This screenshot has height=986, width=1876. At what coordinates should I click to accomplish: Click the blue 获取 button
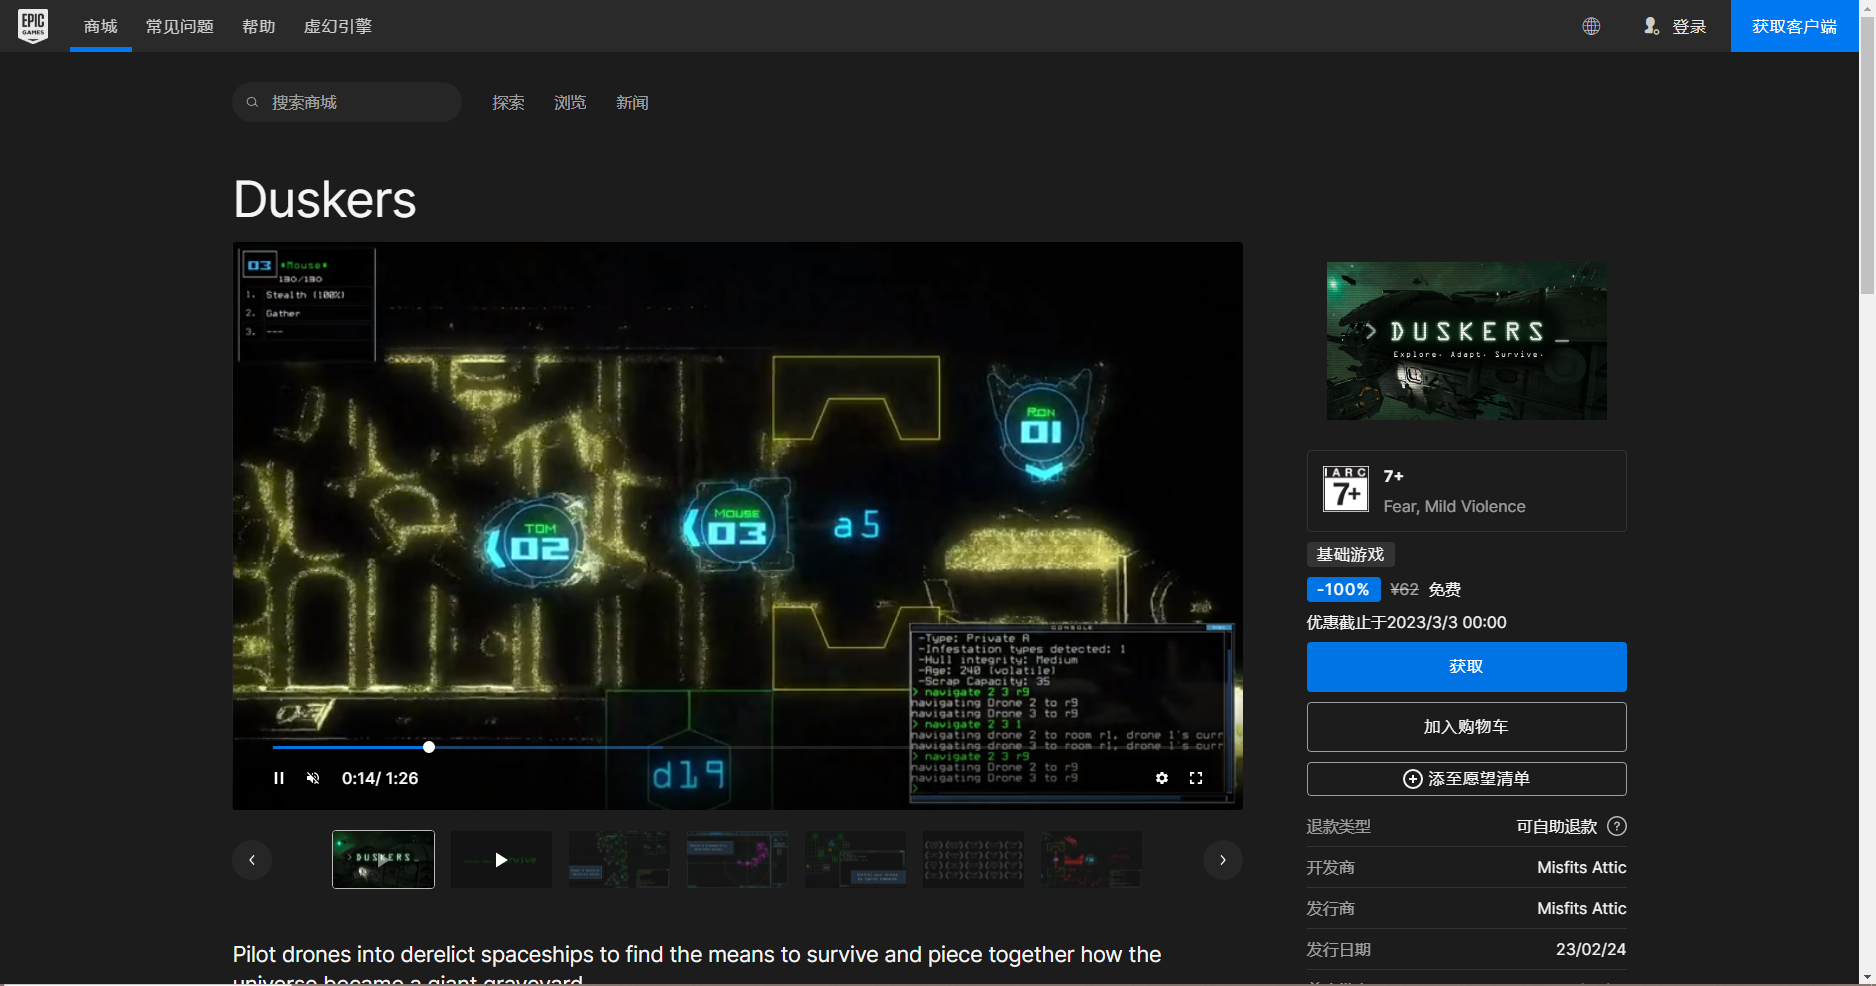click(1466, 667)
